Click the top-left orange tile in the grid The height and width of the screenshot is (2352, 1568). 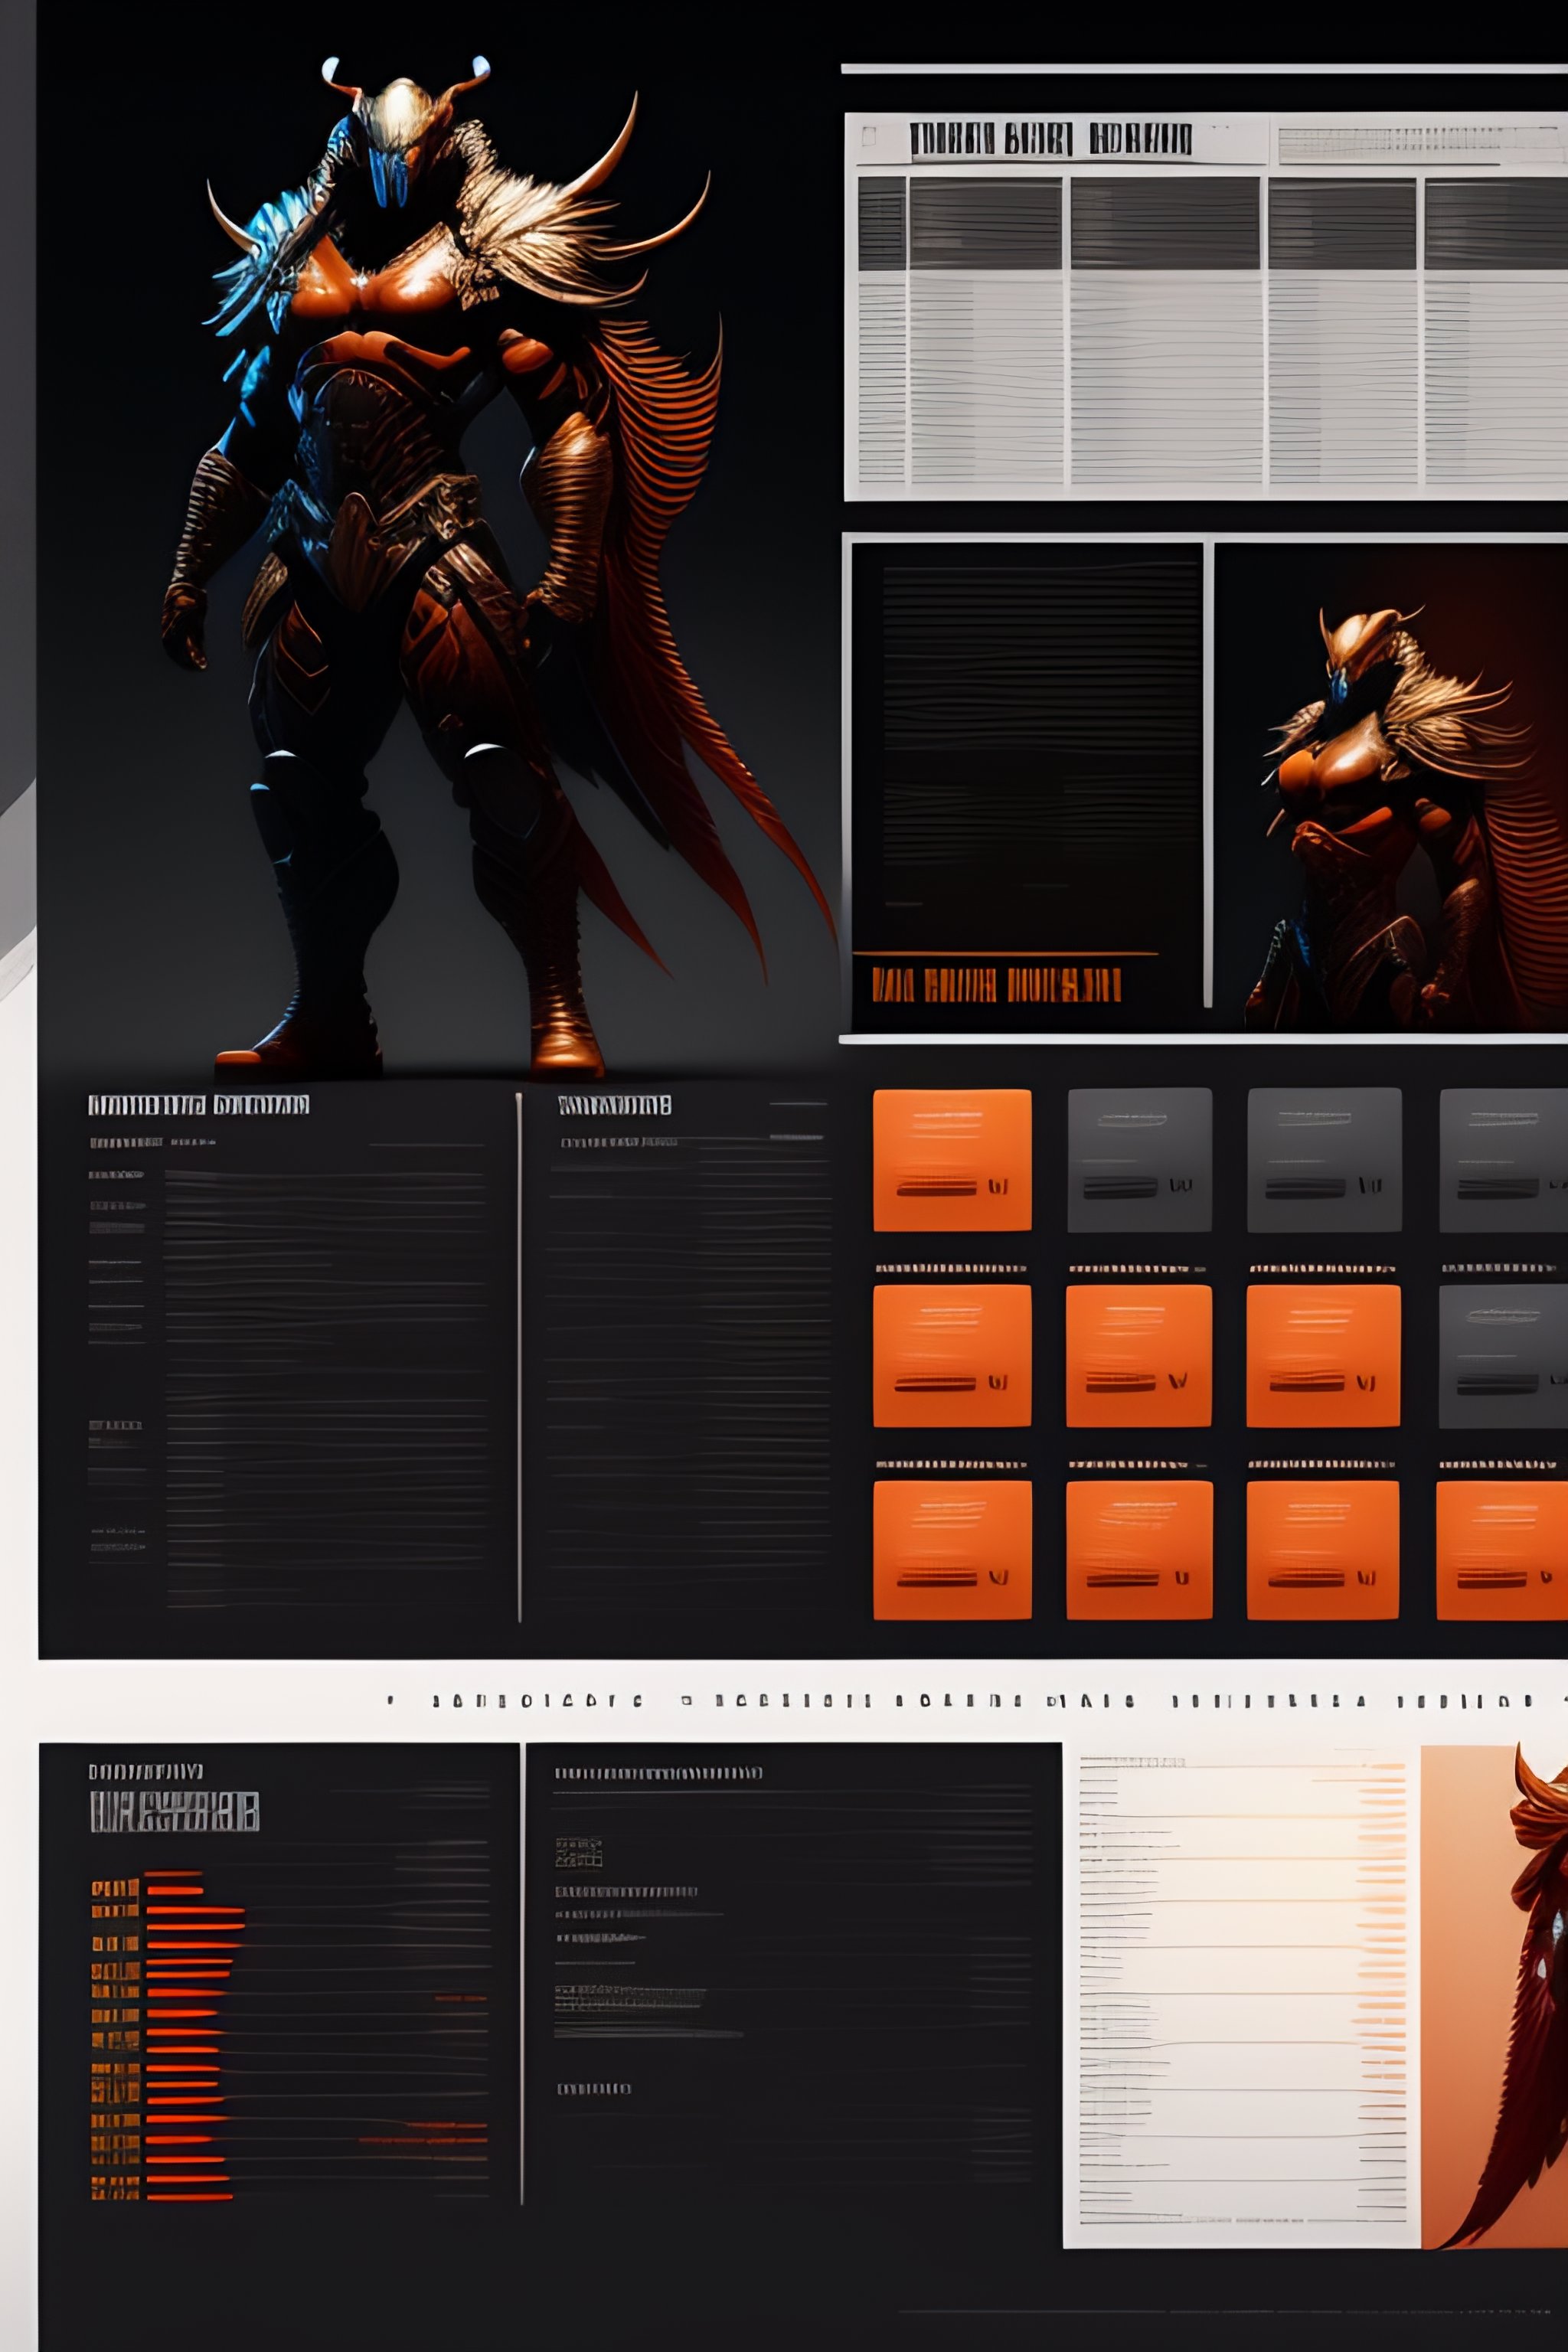pos(951,1159)
